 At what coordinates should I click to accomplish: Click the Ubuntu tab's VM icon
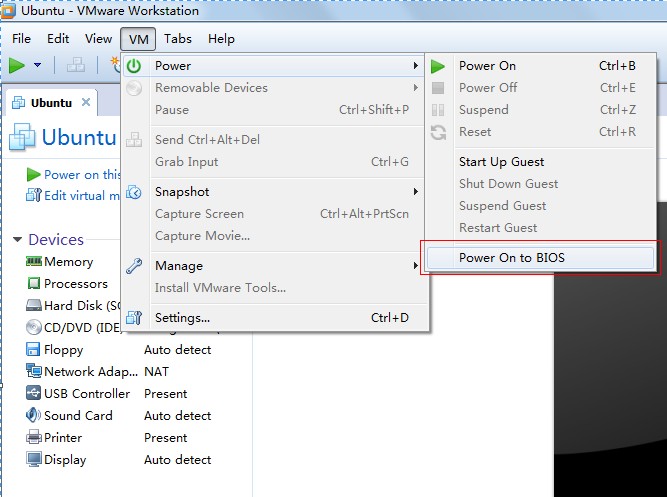(x=18, y=103)
